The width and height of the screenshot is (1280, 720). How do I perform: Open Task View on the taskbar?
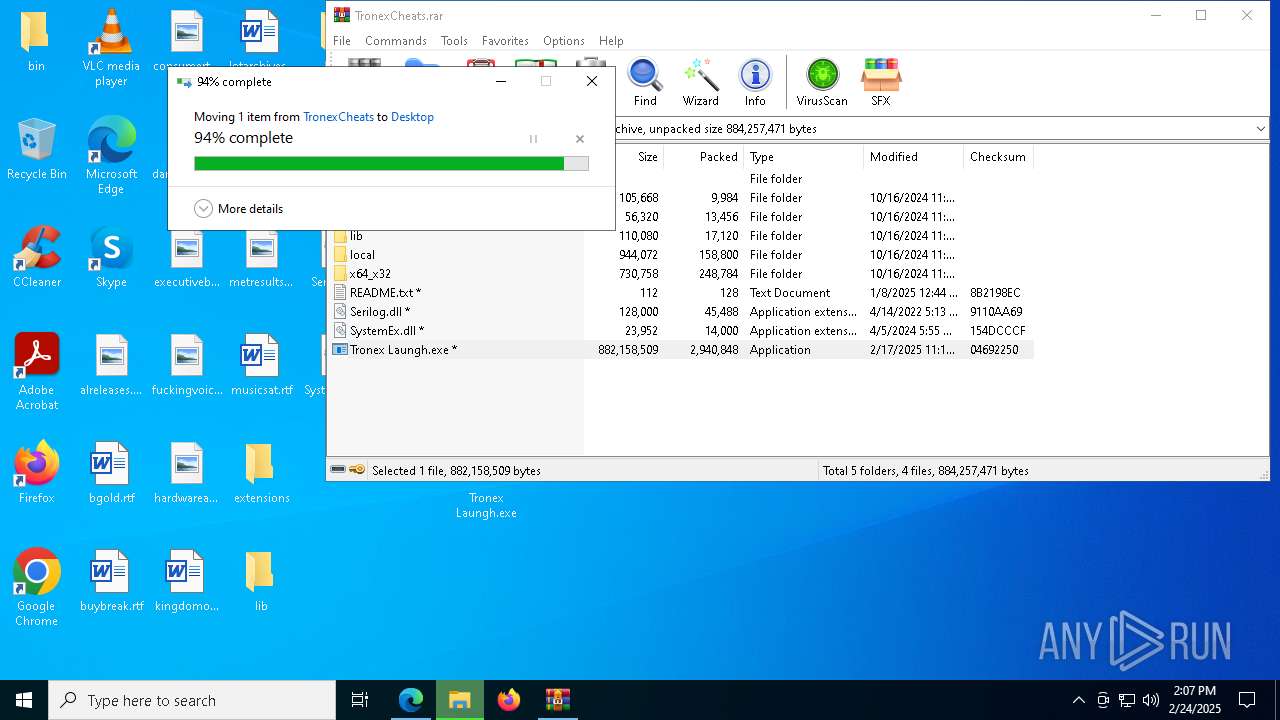pyautogui.click(x=360, y=700)
